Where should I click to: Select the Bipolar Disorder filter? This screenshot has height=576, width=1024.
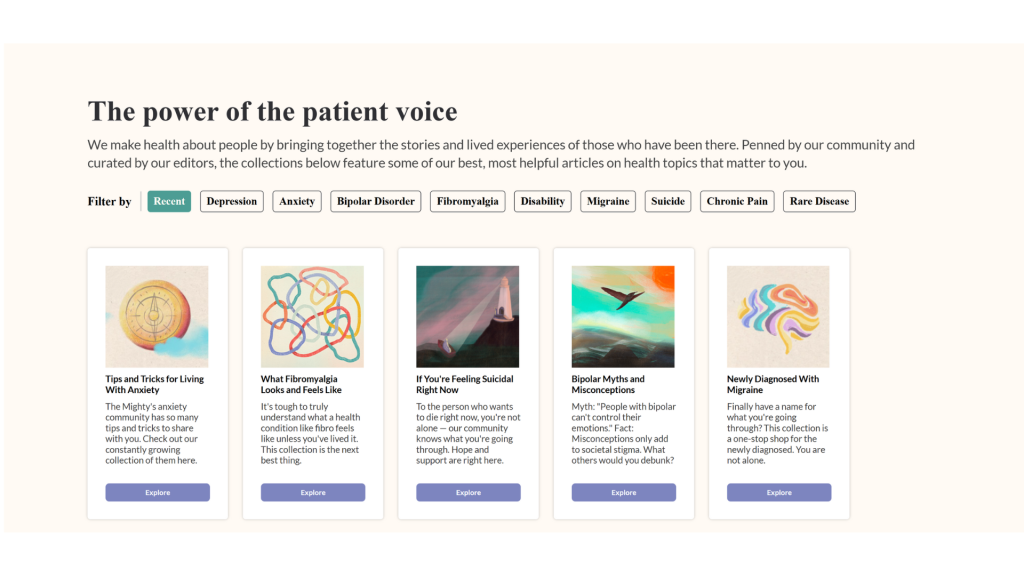click(375, 201)
